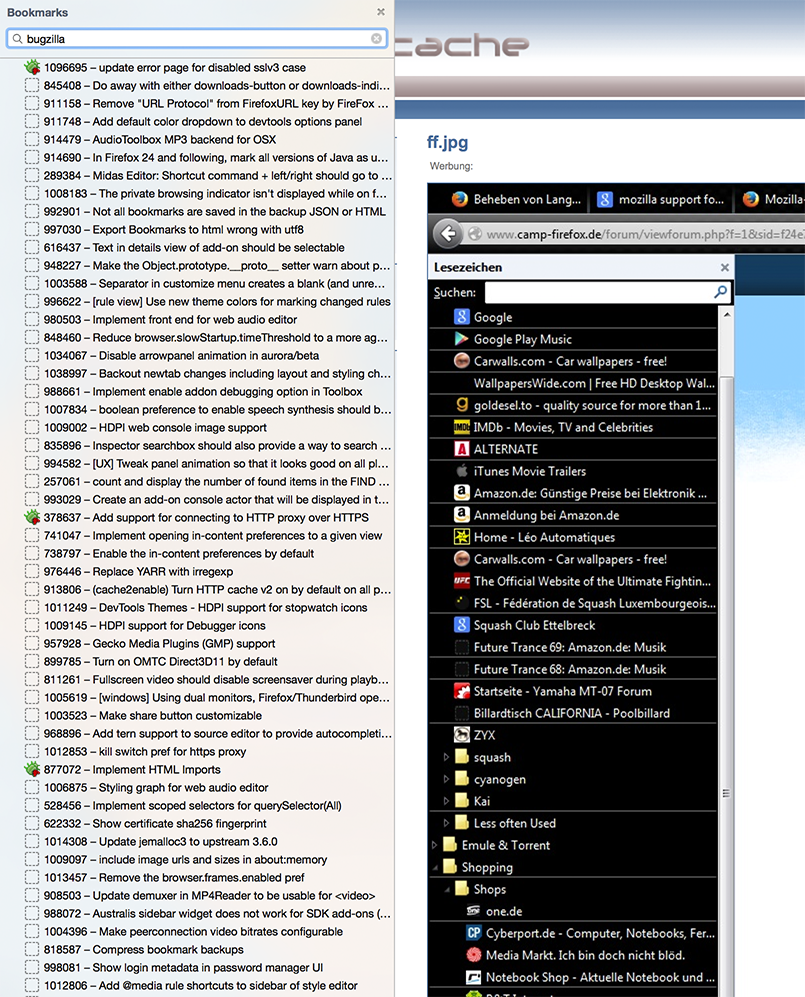Expand the Less often Used folder
805x997 pixels.
(446, 823)
